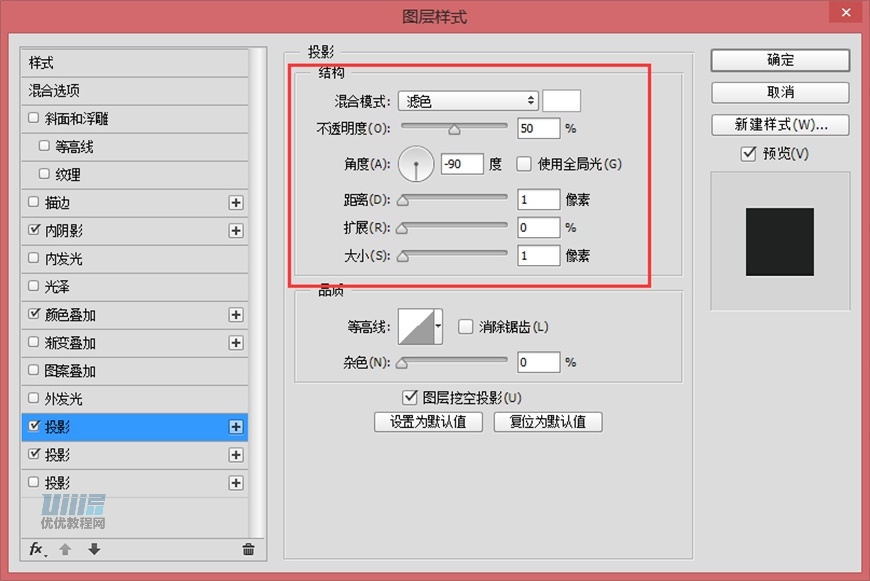This screenshot has width=870, height=581.
Task: Open the 混合模式 dropdown showing 滤色
Action: [468, 101]
